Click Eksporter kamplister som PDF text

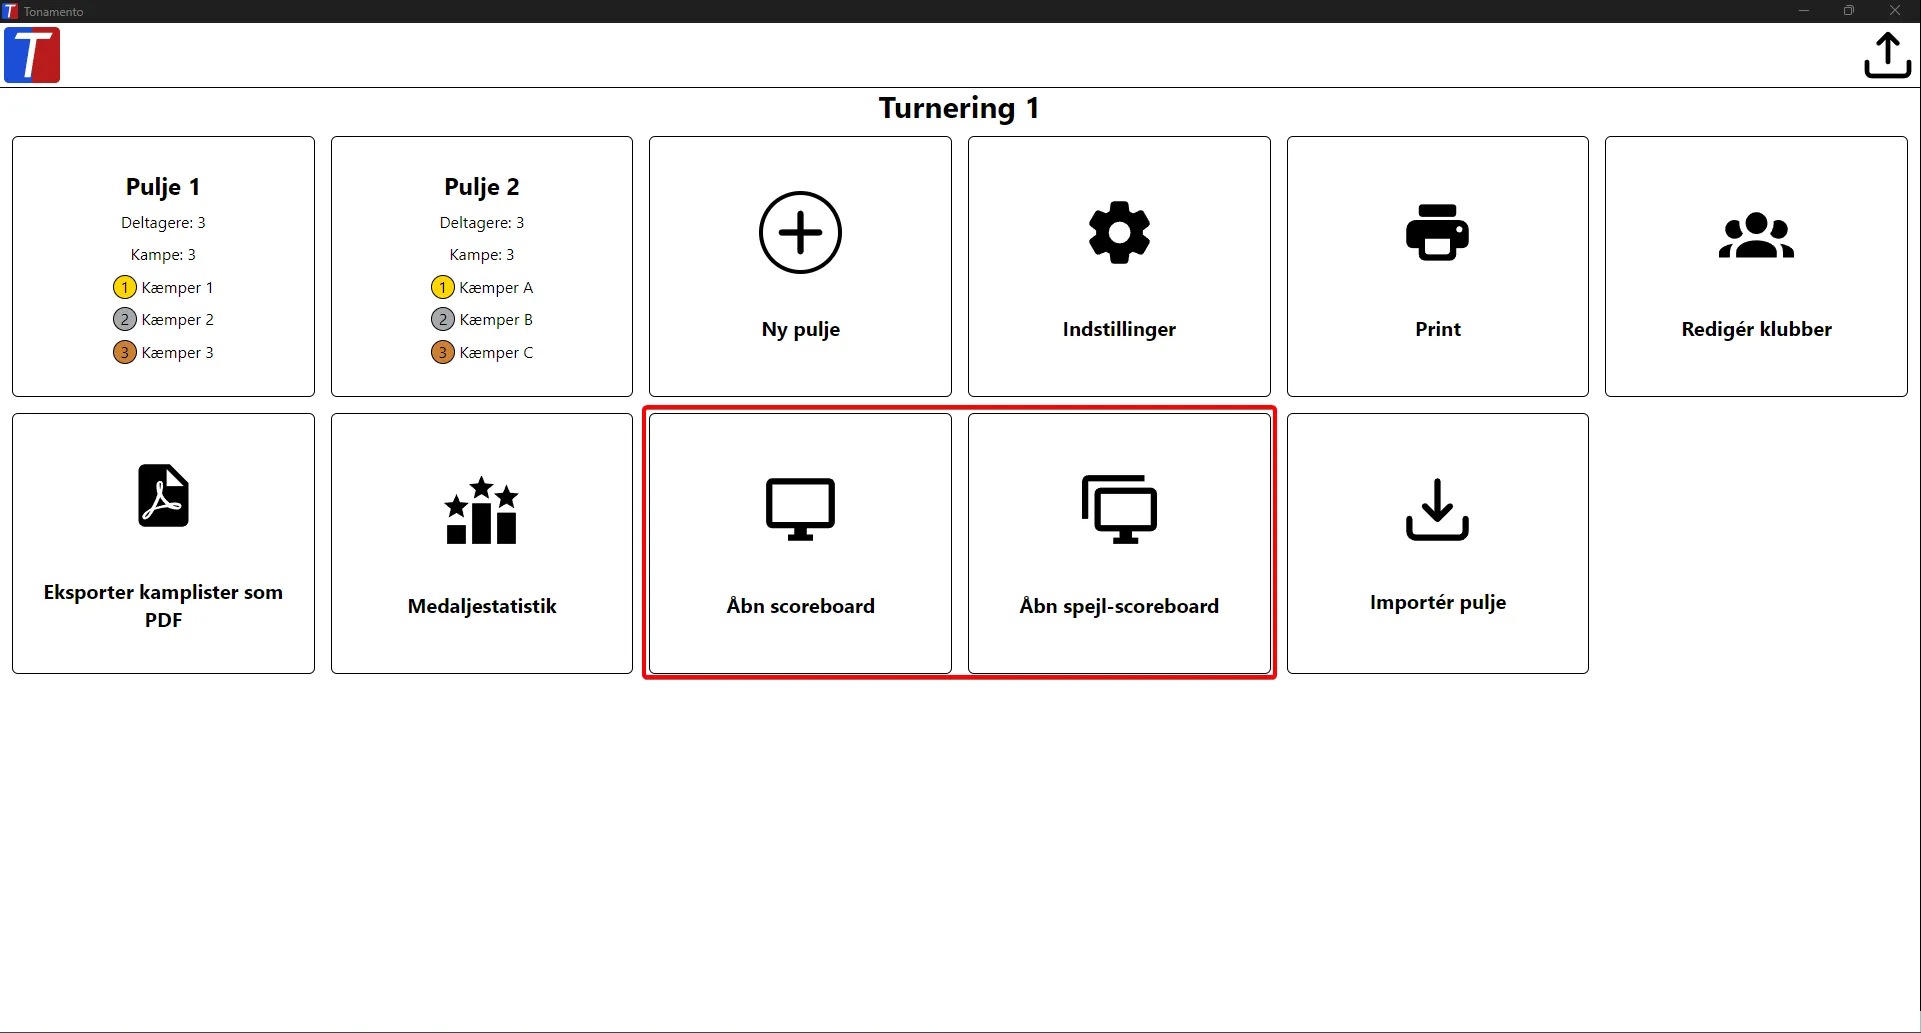(x=163, y=606)
